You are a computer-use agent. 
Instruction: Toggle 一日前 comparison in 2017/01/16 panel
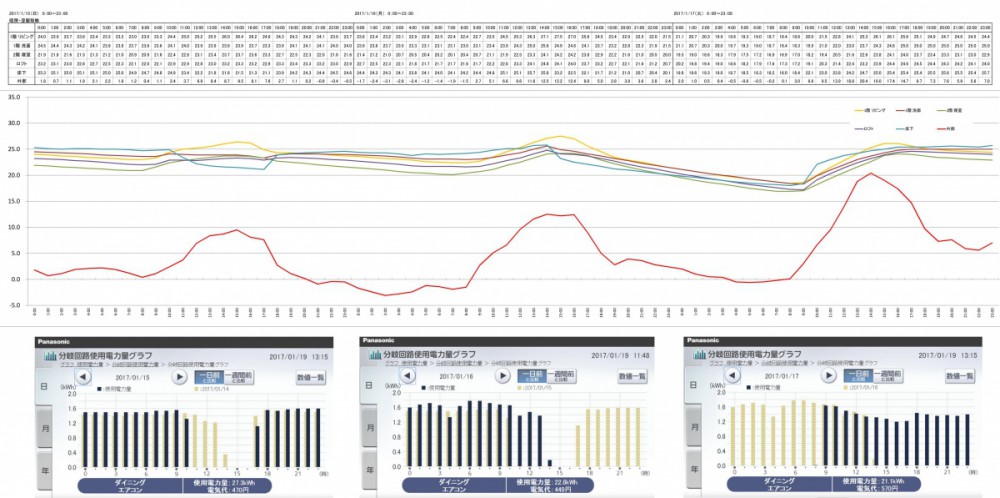[x=534, y=377]
